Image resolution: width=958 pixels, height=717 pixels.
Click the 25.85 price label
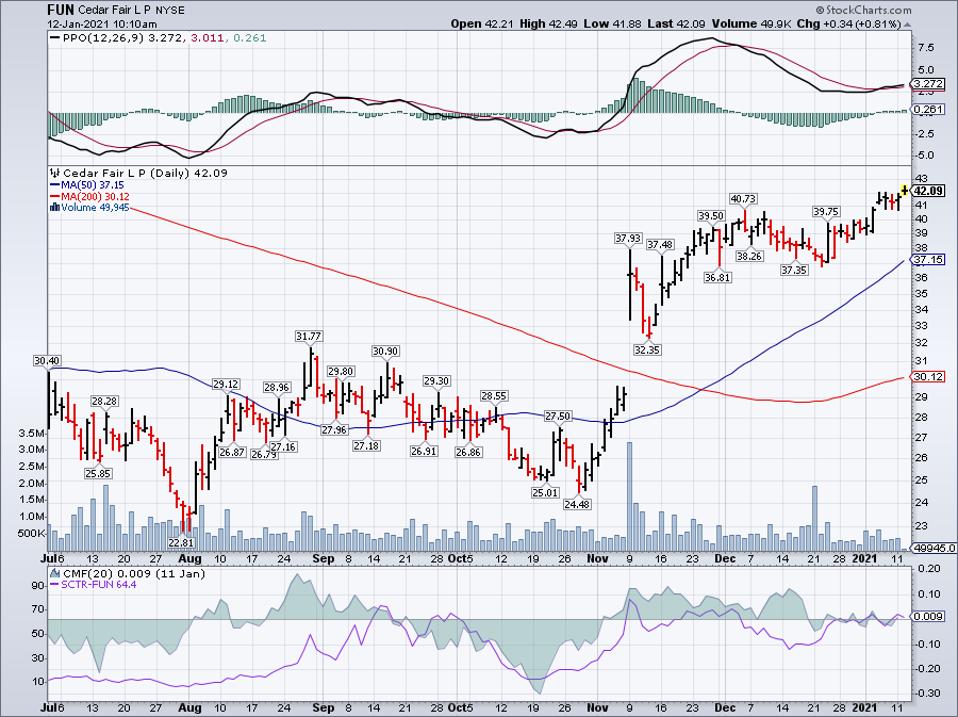coord(98,473)
